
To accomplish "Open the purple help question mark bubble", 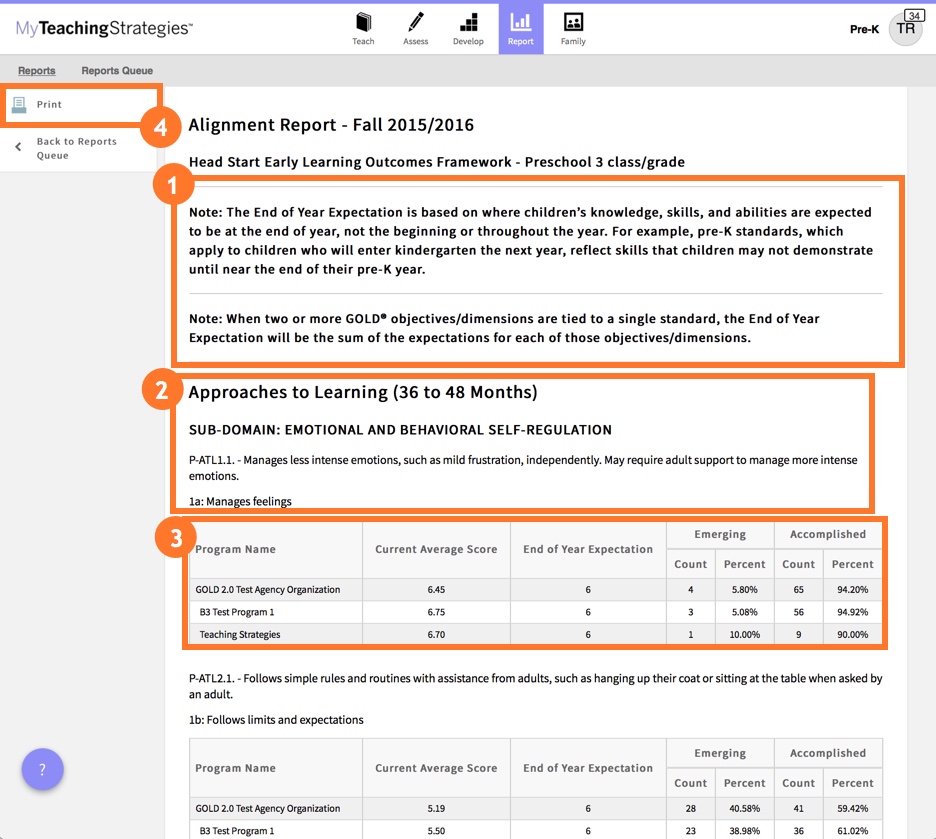I will click(x=42, y=770).
